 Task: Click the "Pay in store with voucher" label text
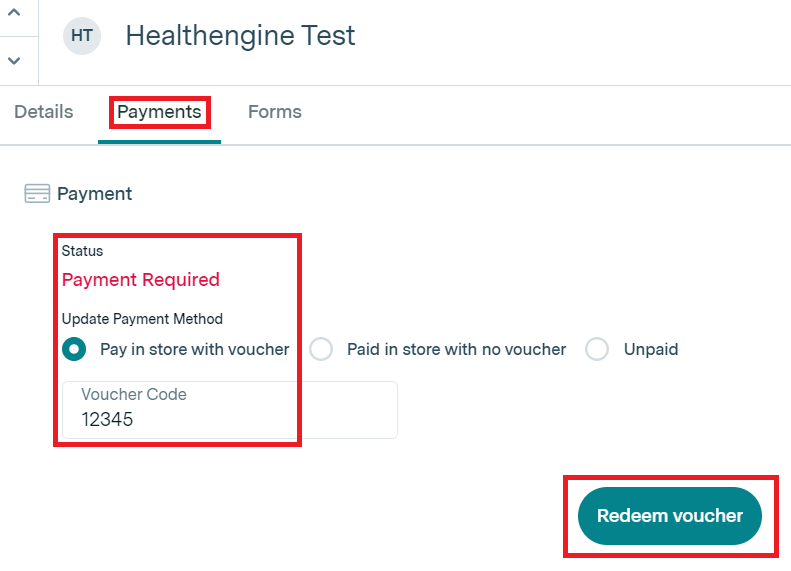pyautogui.click(x=195, y=350)
